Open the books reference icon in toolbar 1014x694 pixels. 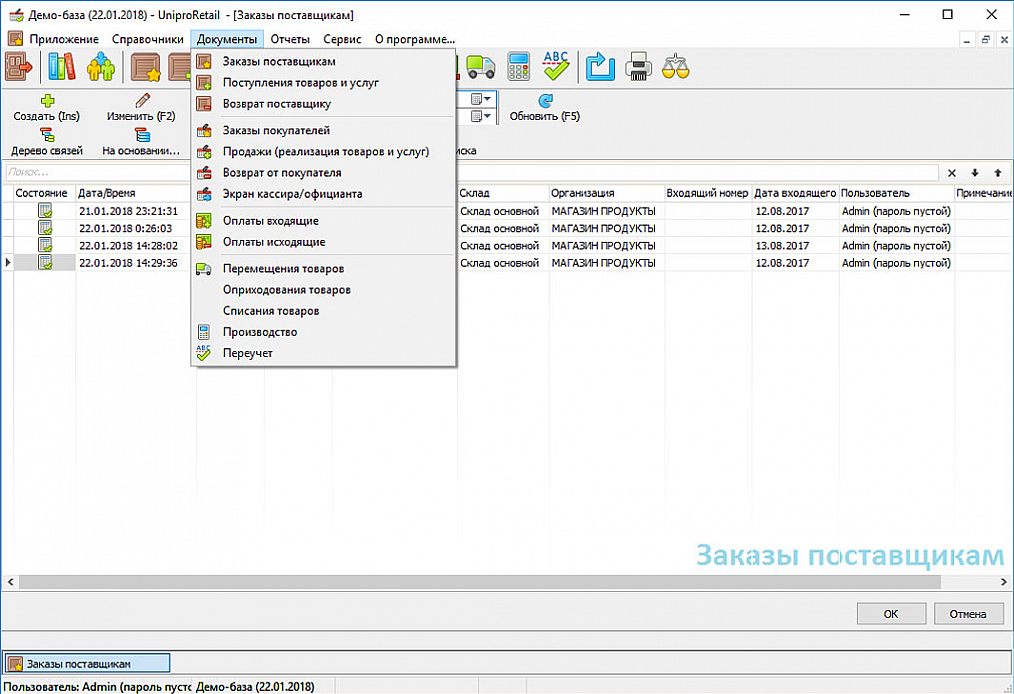61,67
